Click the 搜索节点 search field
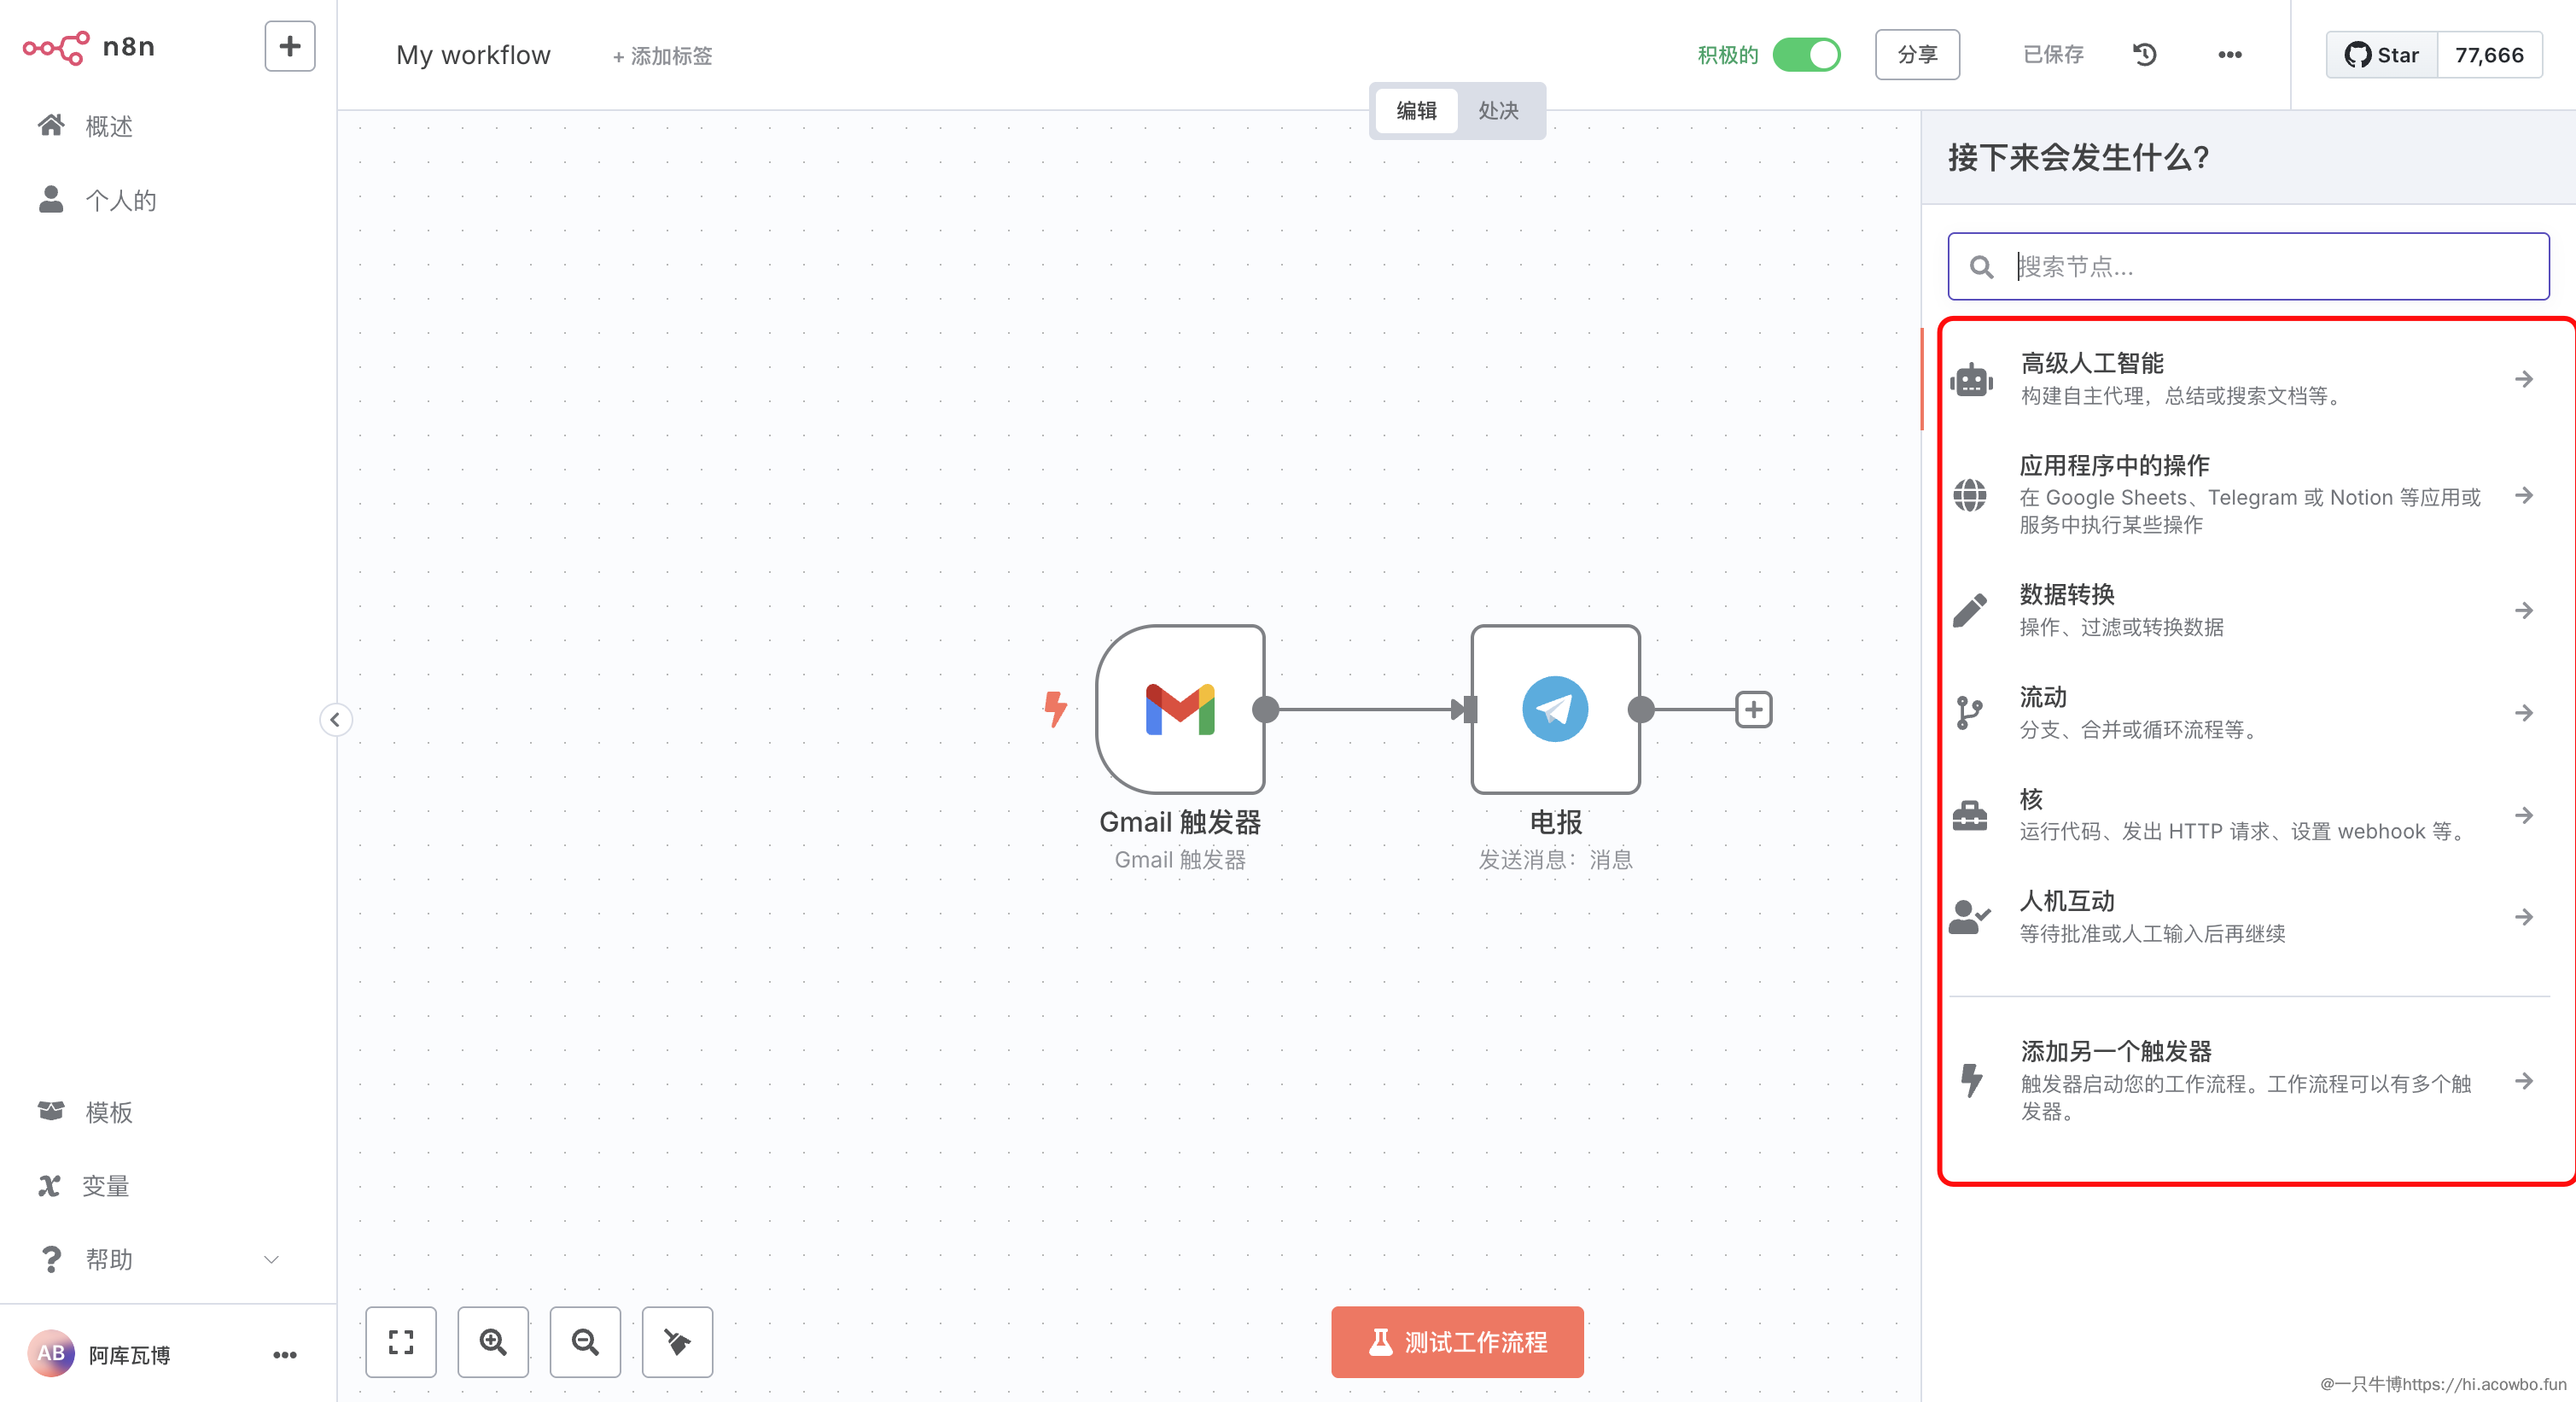 2270,266
